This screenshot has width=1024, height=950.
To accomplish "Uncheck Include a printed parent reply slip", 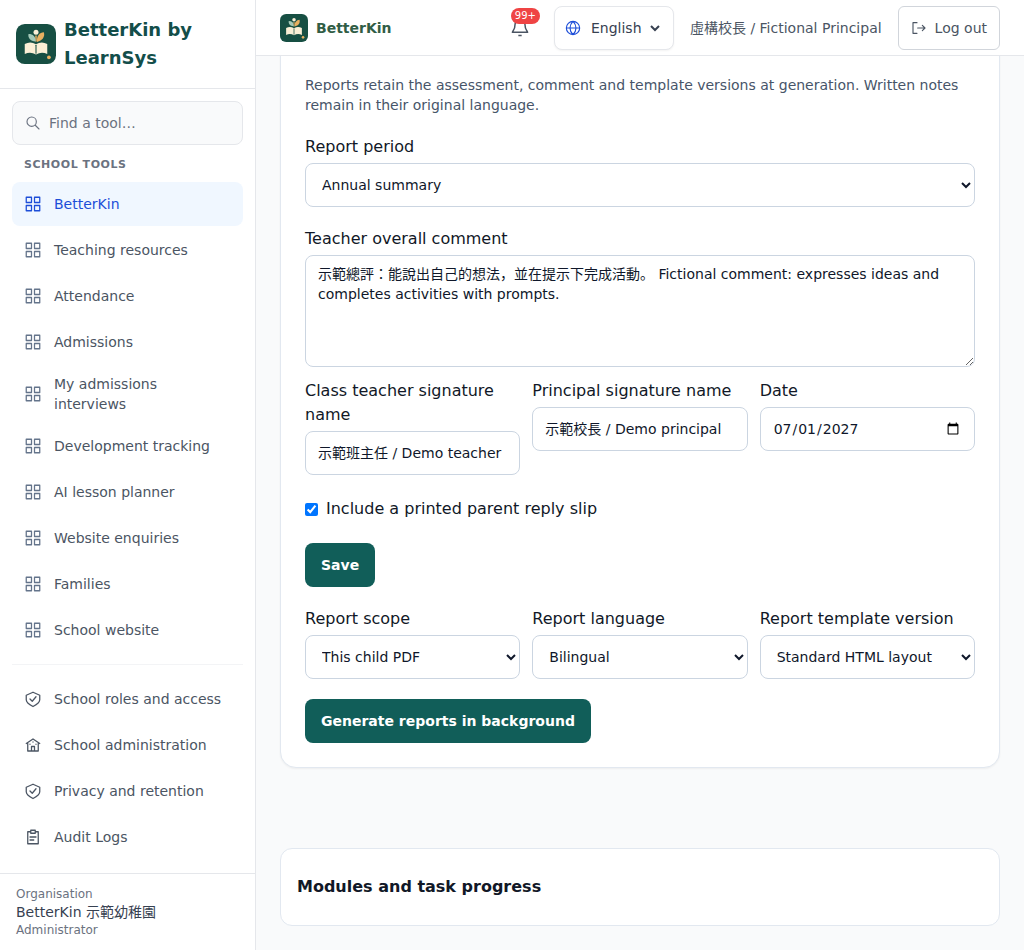I will click(312, 509).
